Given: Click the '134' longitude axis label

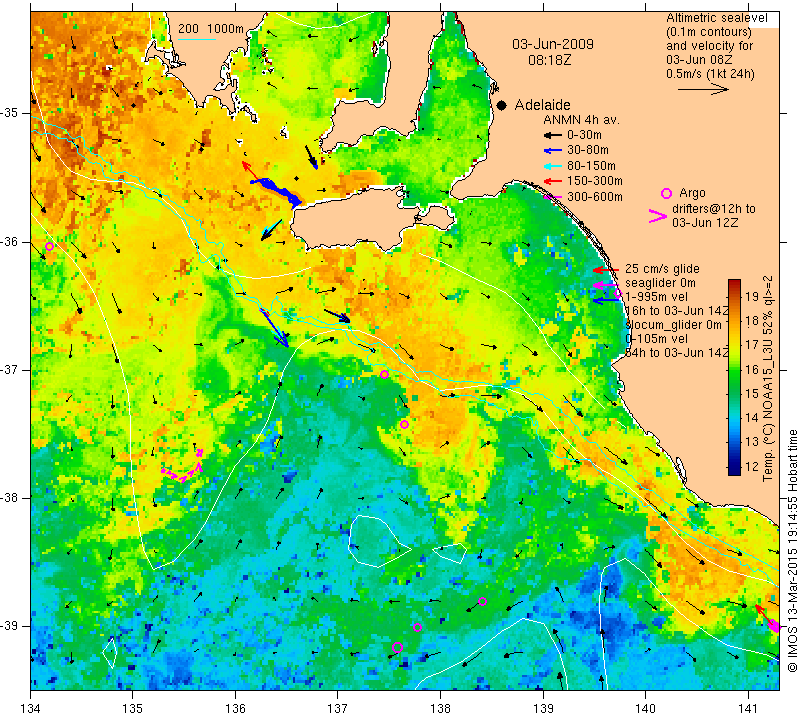Looking at the screenshot, I should coord(31,709).
